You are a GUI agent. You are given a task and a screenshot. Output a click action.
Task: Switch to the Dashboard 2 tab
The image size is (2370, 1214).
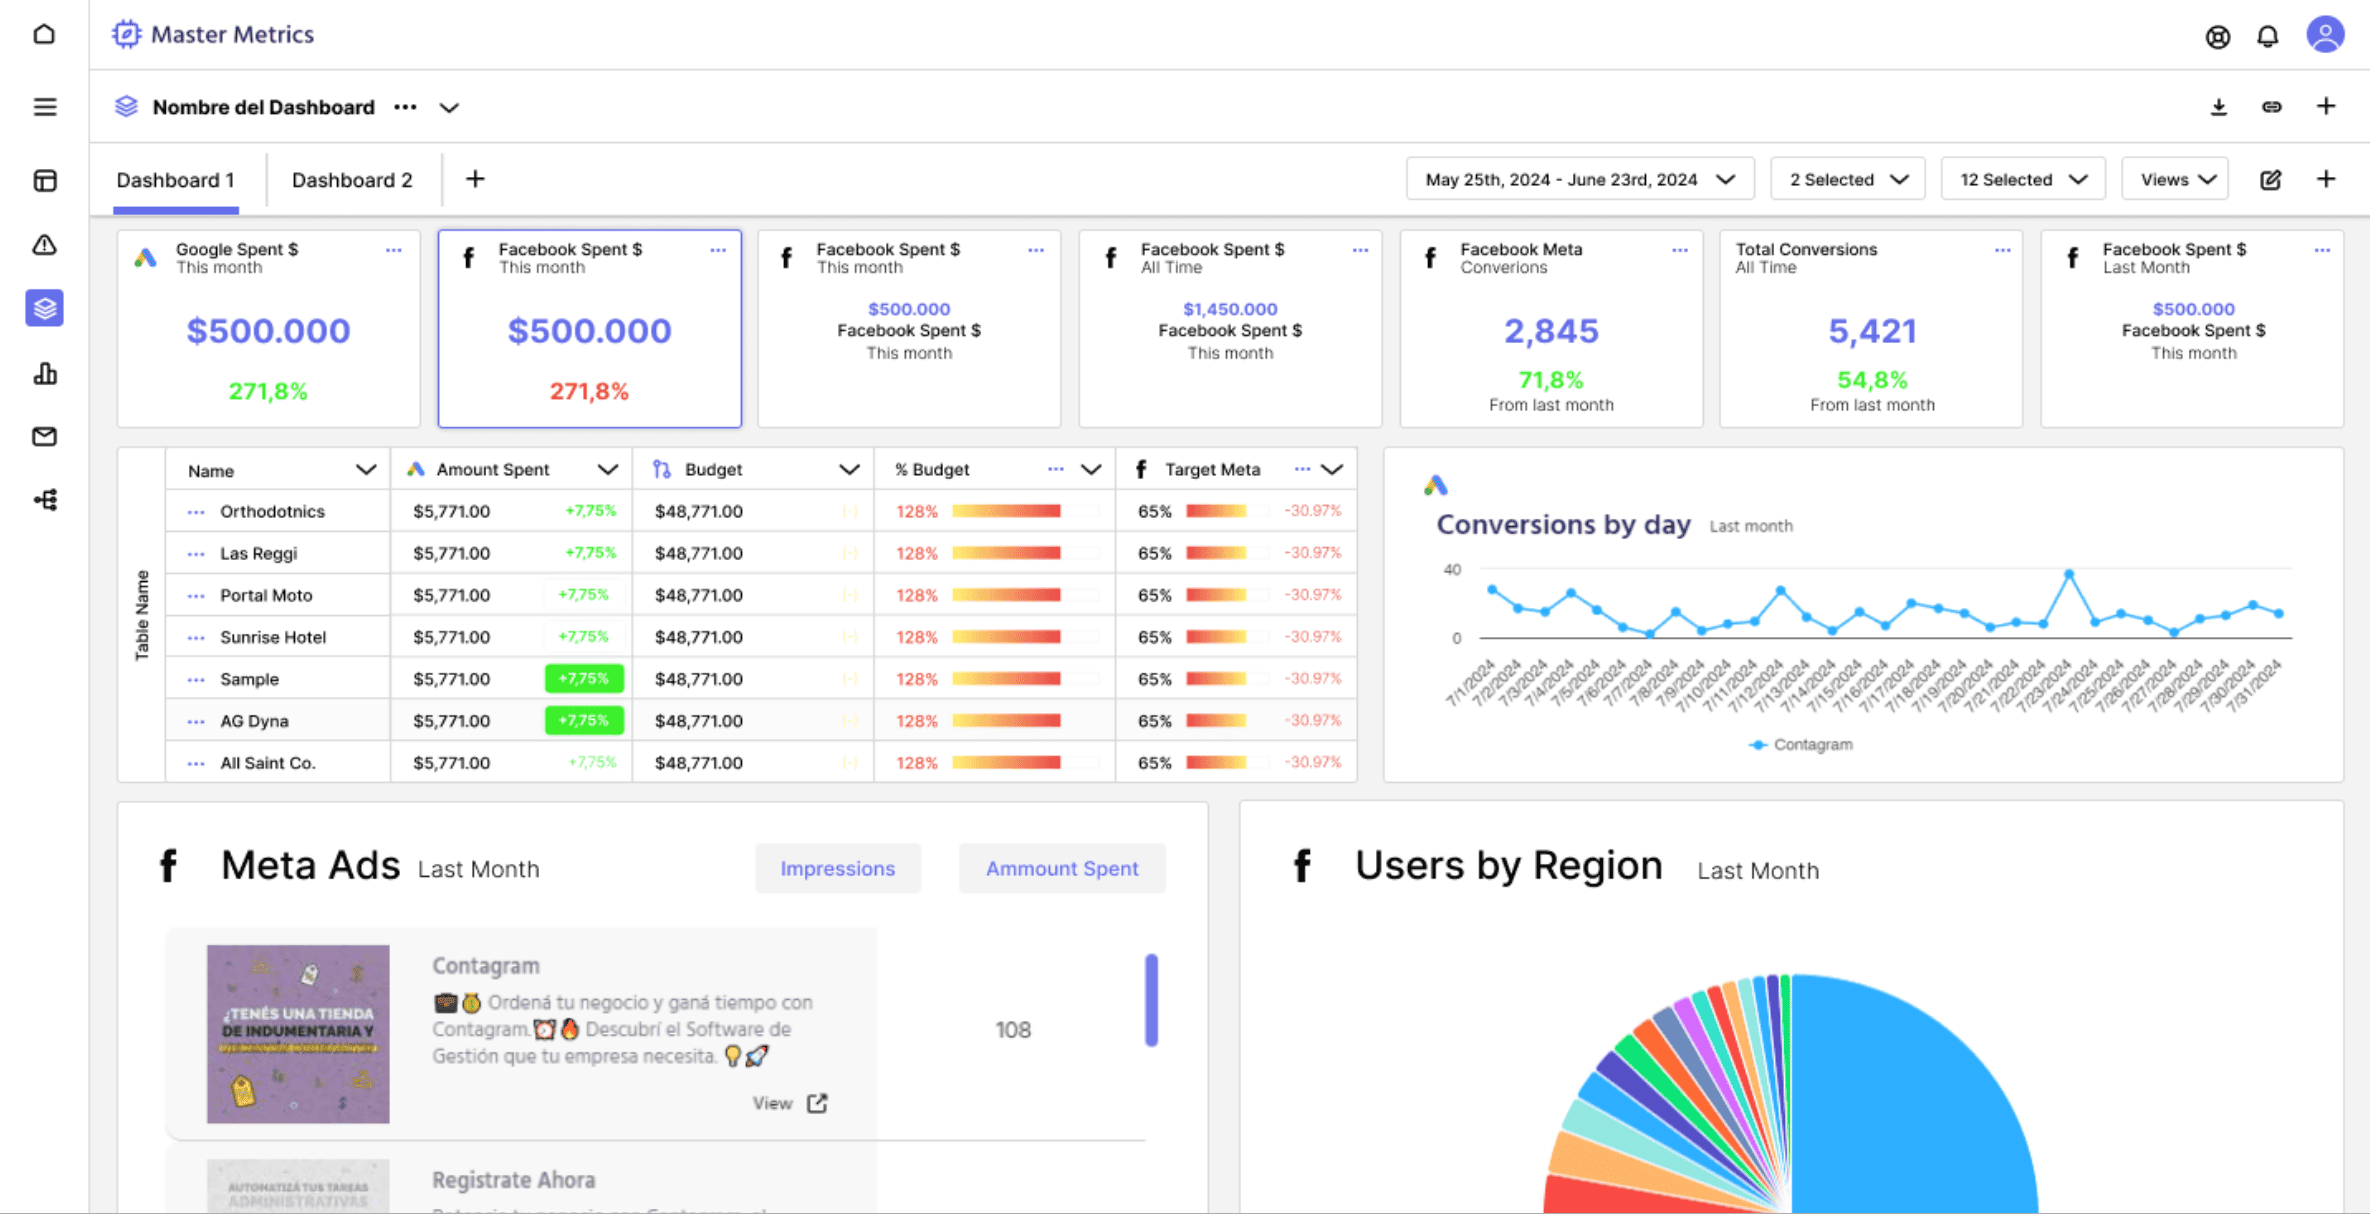coord(352,180)
